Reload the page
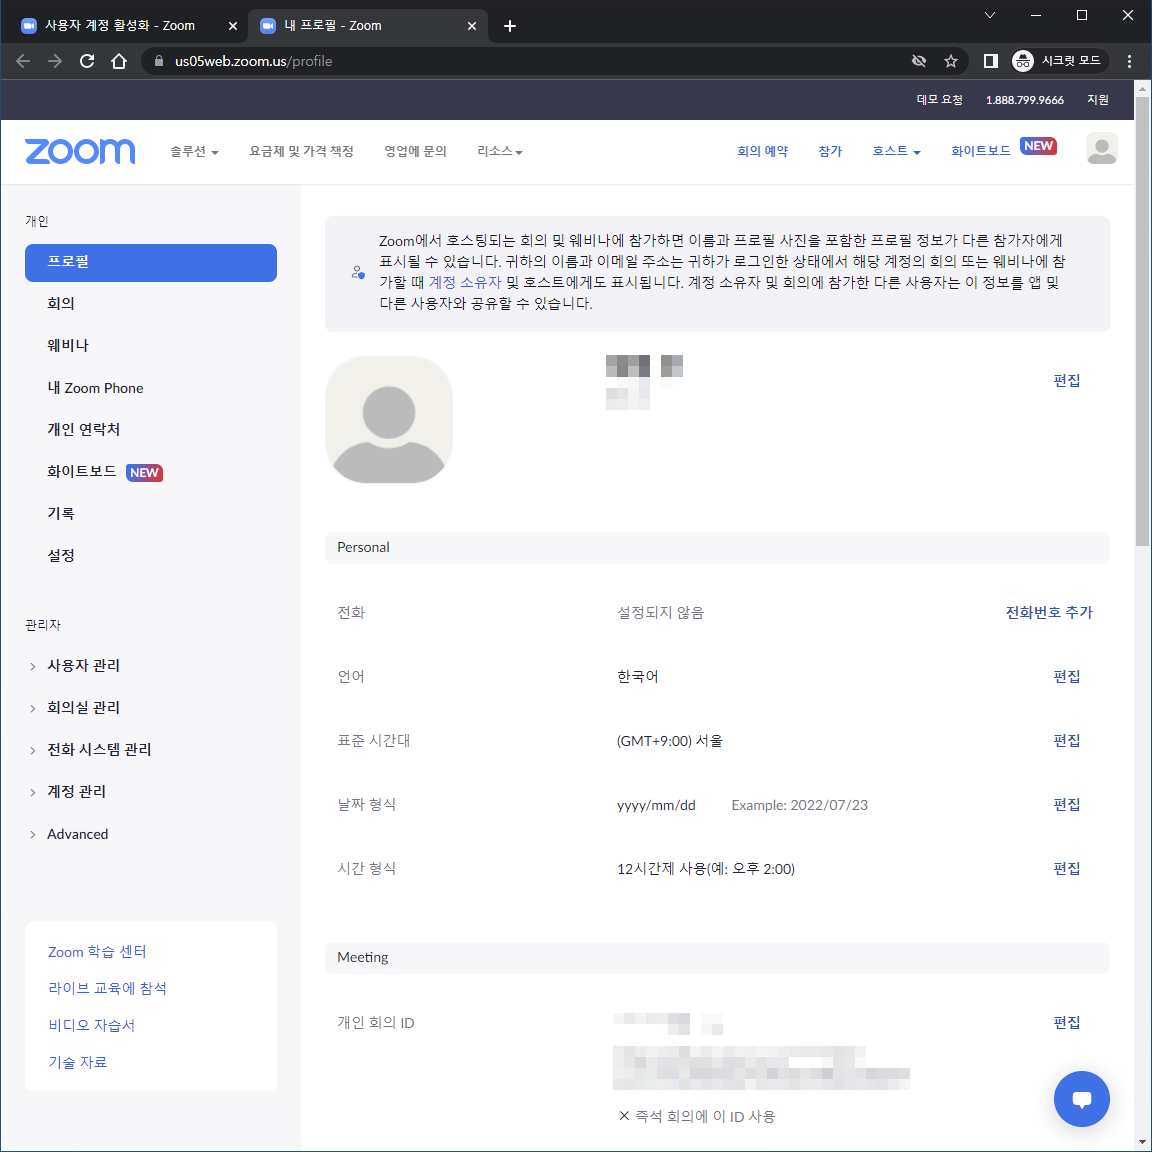 pyautogui.click(x=87, y=61)
